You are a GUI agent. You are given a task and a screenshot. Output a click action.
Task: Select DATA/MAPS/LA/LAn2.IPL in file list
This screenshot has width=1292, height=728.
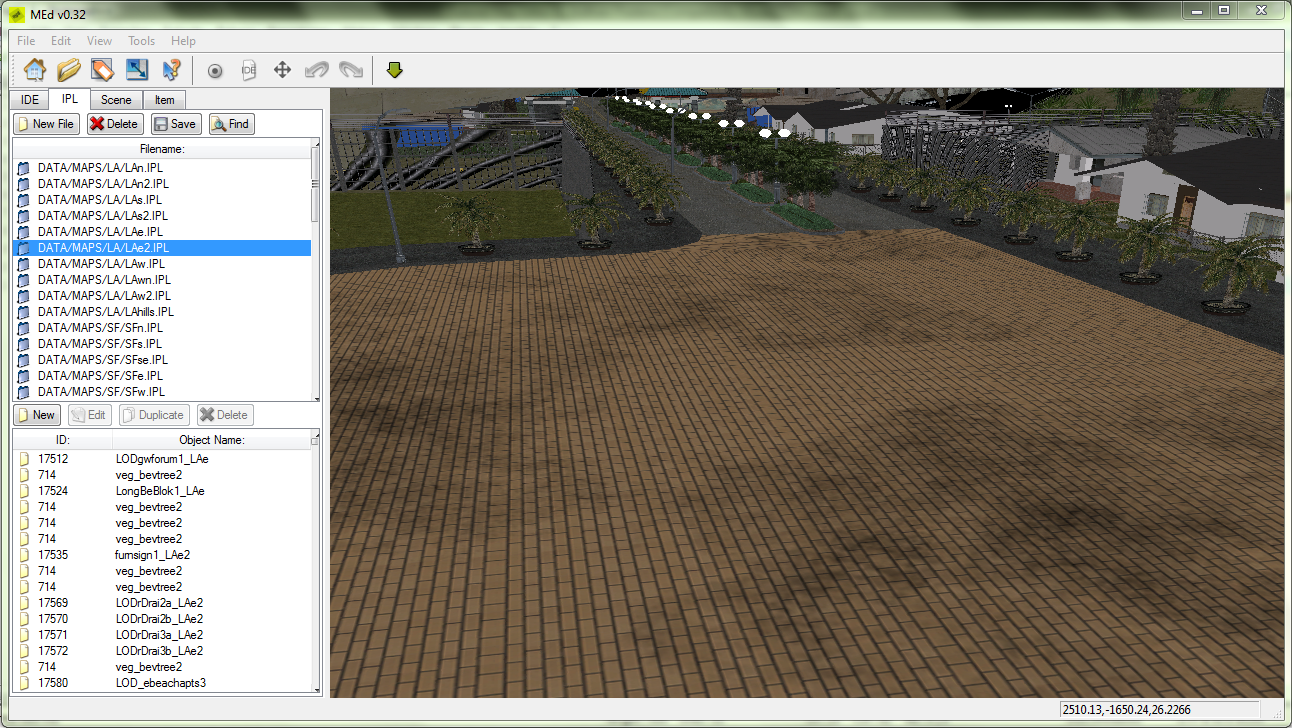(x=162, y=184)
